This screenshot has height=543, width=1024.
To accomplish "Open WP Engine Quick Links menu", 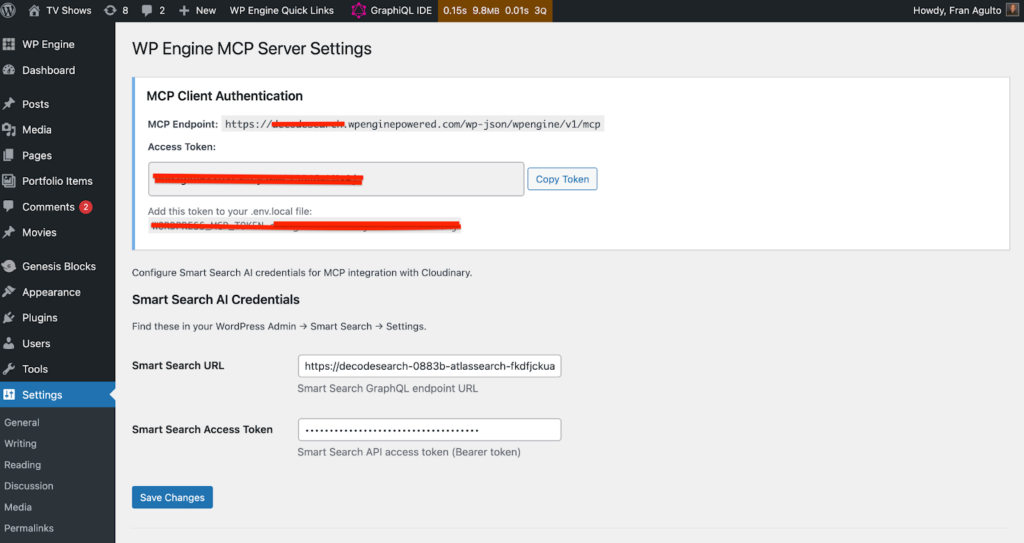I will tap(282, 10).
